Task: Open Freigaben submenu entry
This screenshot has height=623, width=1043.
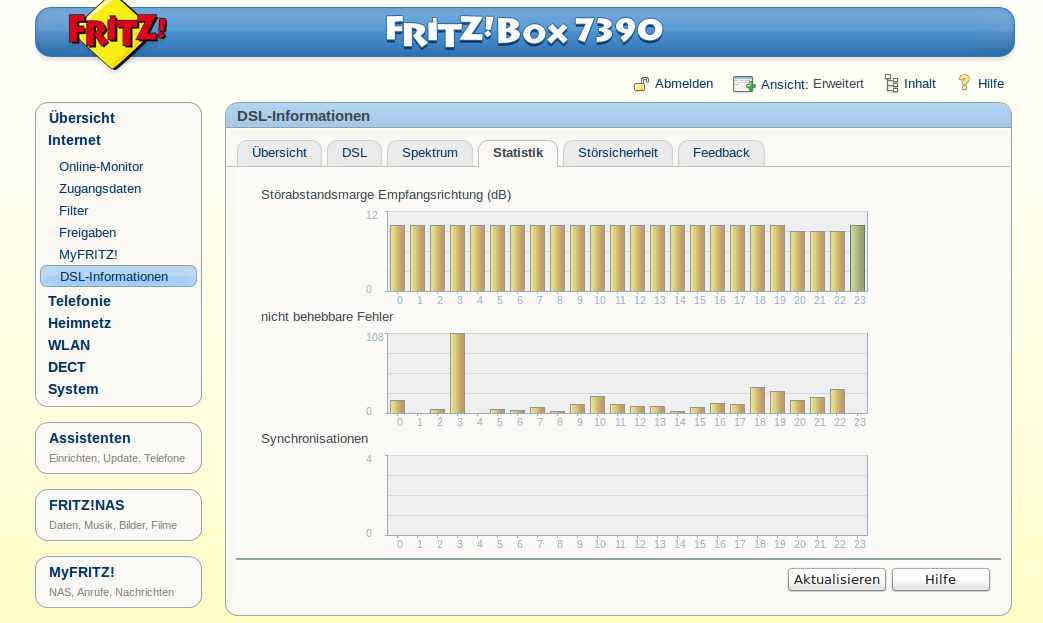Action: (87, 233)
